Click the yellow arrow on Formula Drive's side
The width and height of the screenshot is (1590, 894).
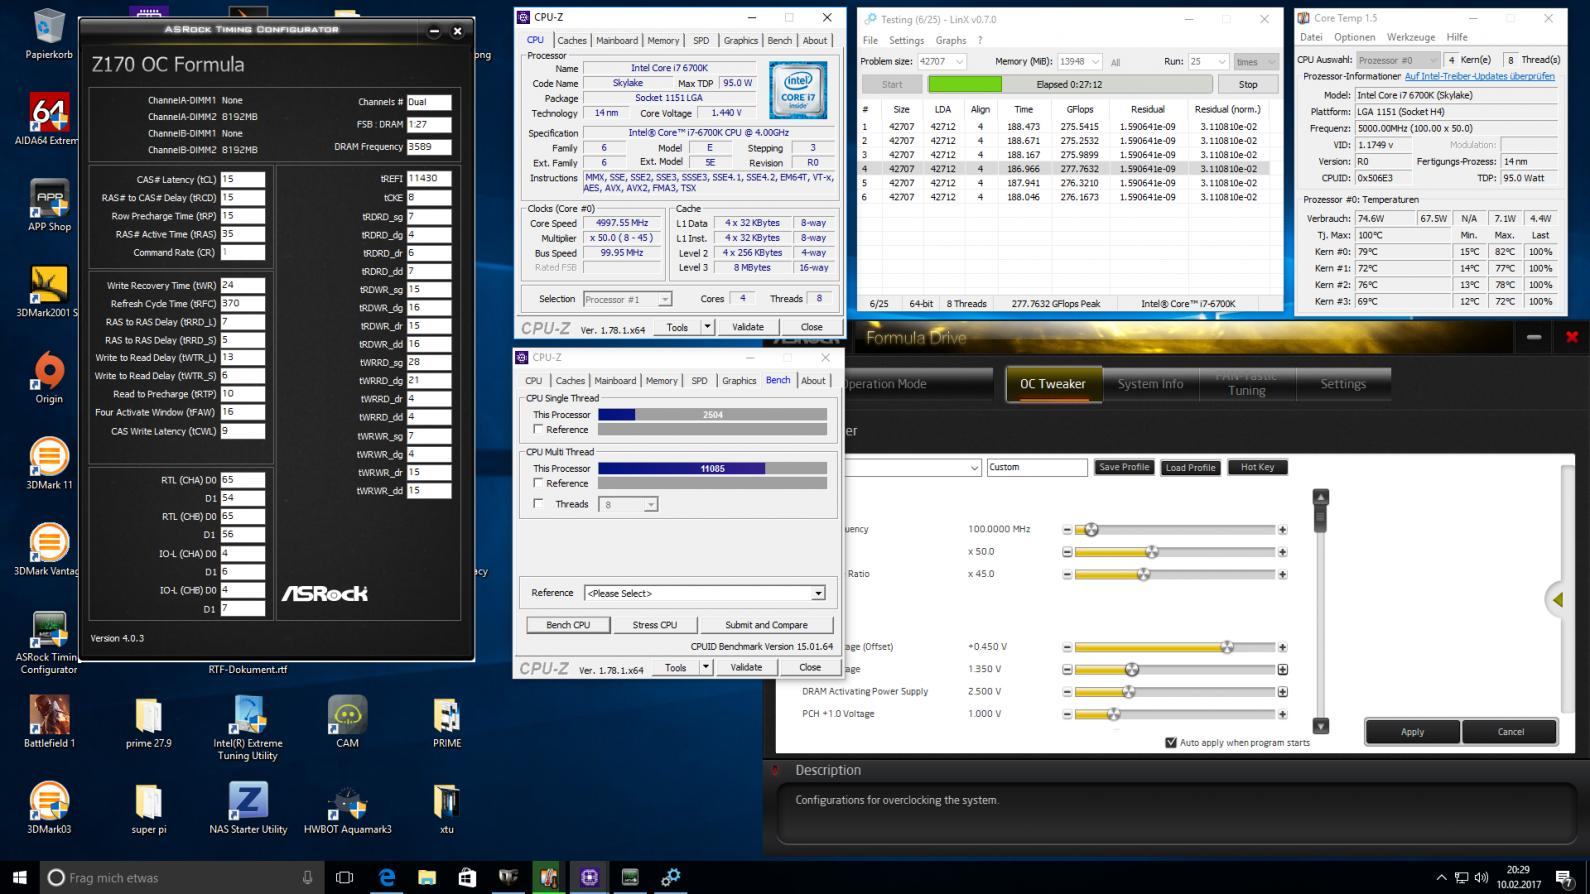point(1558,599)
